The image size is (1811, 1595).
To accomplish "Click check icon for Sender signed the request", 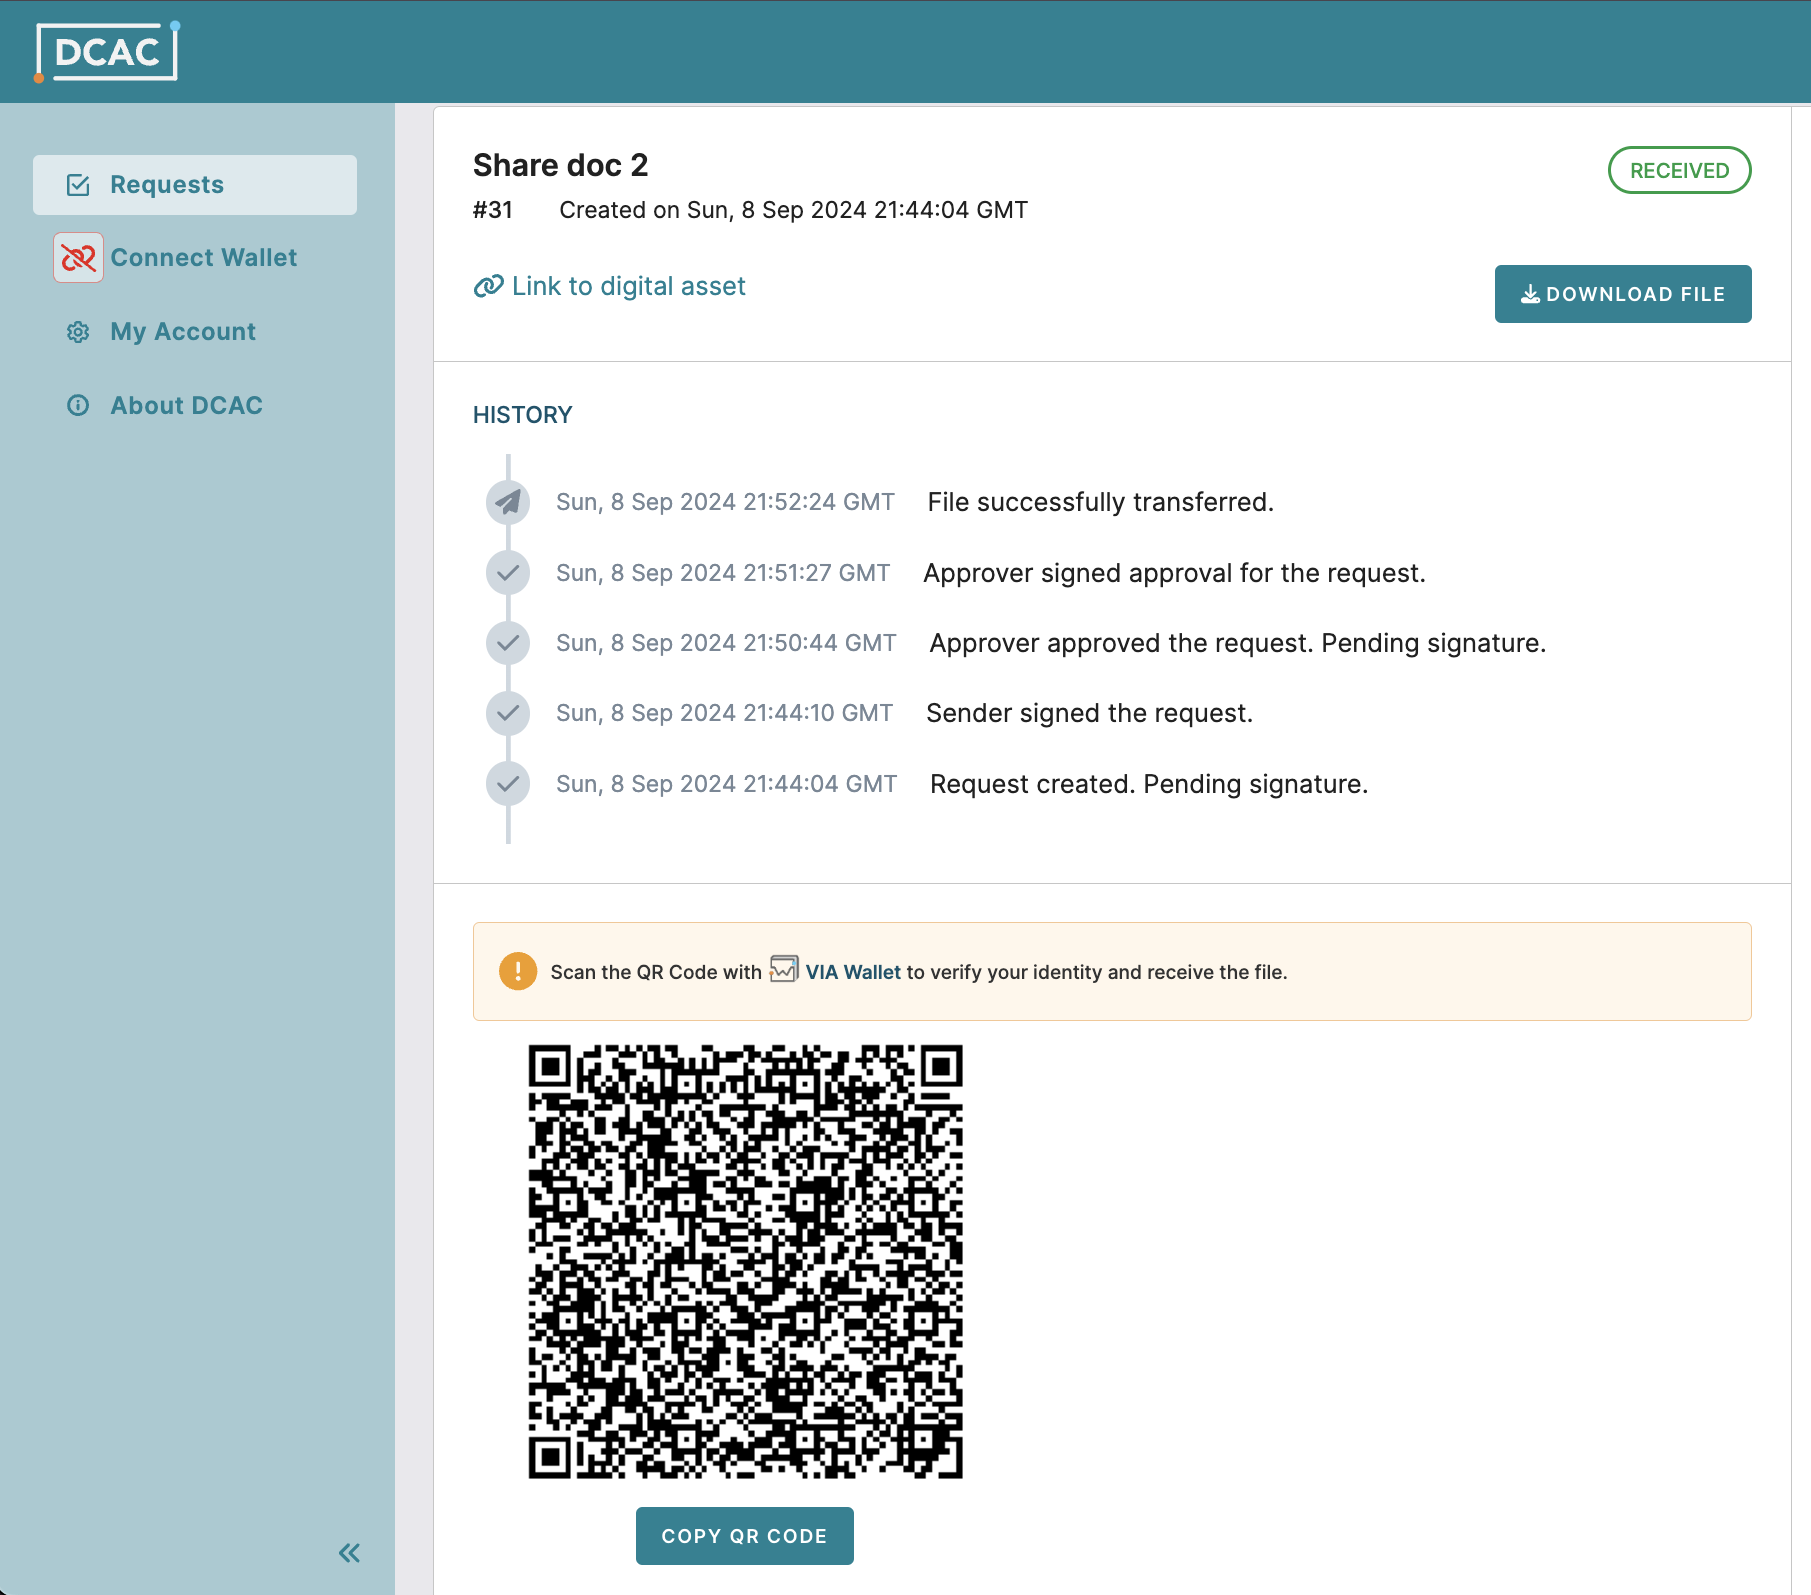I will [x=508, y=713].
